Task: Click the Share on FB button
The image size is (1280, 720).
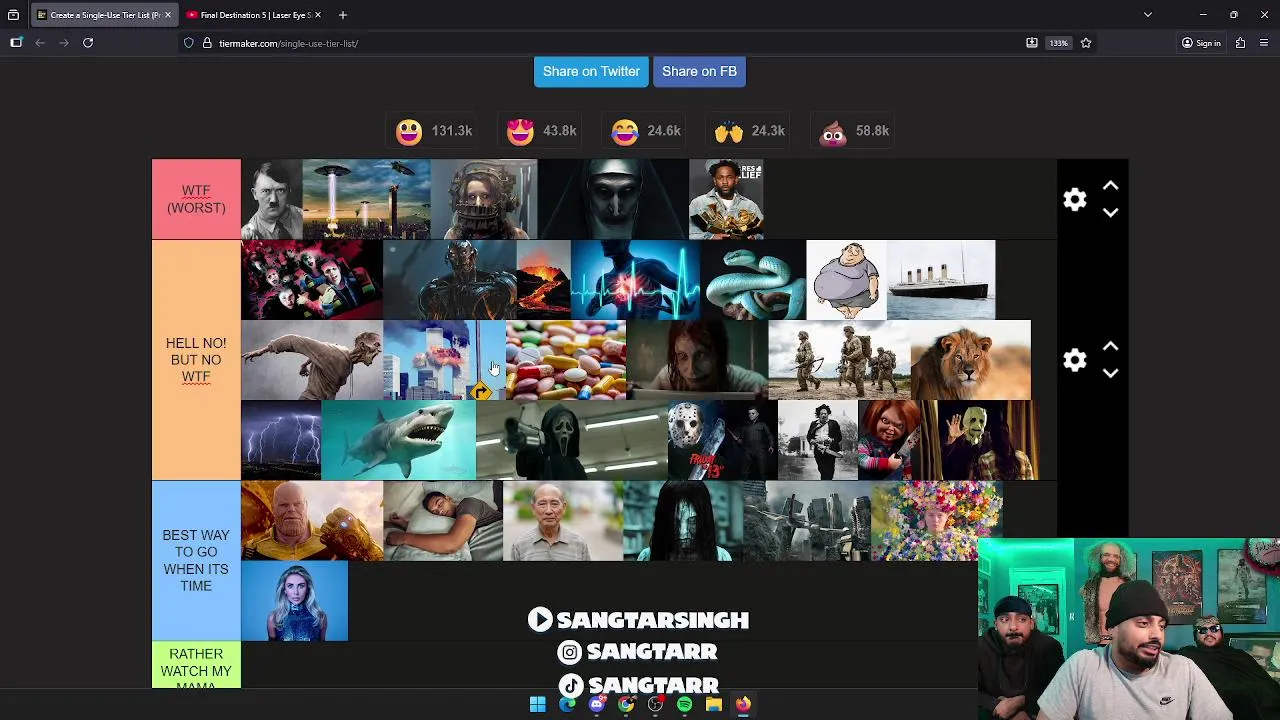Action: [699, 71]
